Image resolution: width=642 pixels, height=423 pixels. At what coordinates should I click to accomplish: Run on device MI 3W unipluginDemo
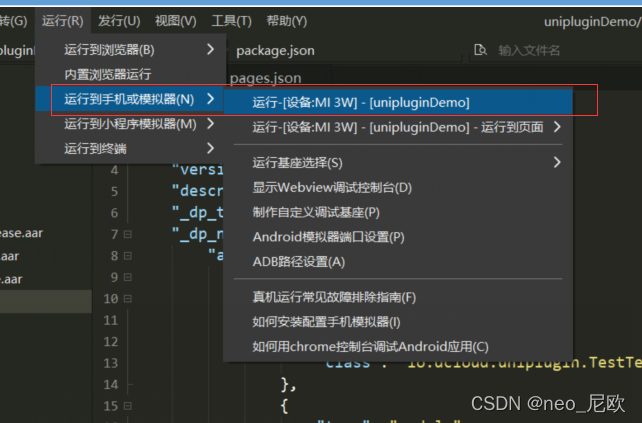point(398,102)
